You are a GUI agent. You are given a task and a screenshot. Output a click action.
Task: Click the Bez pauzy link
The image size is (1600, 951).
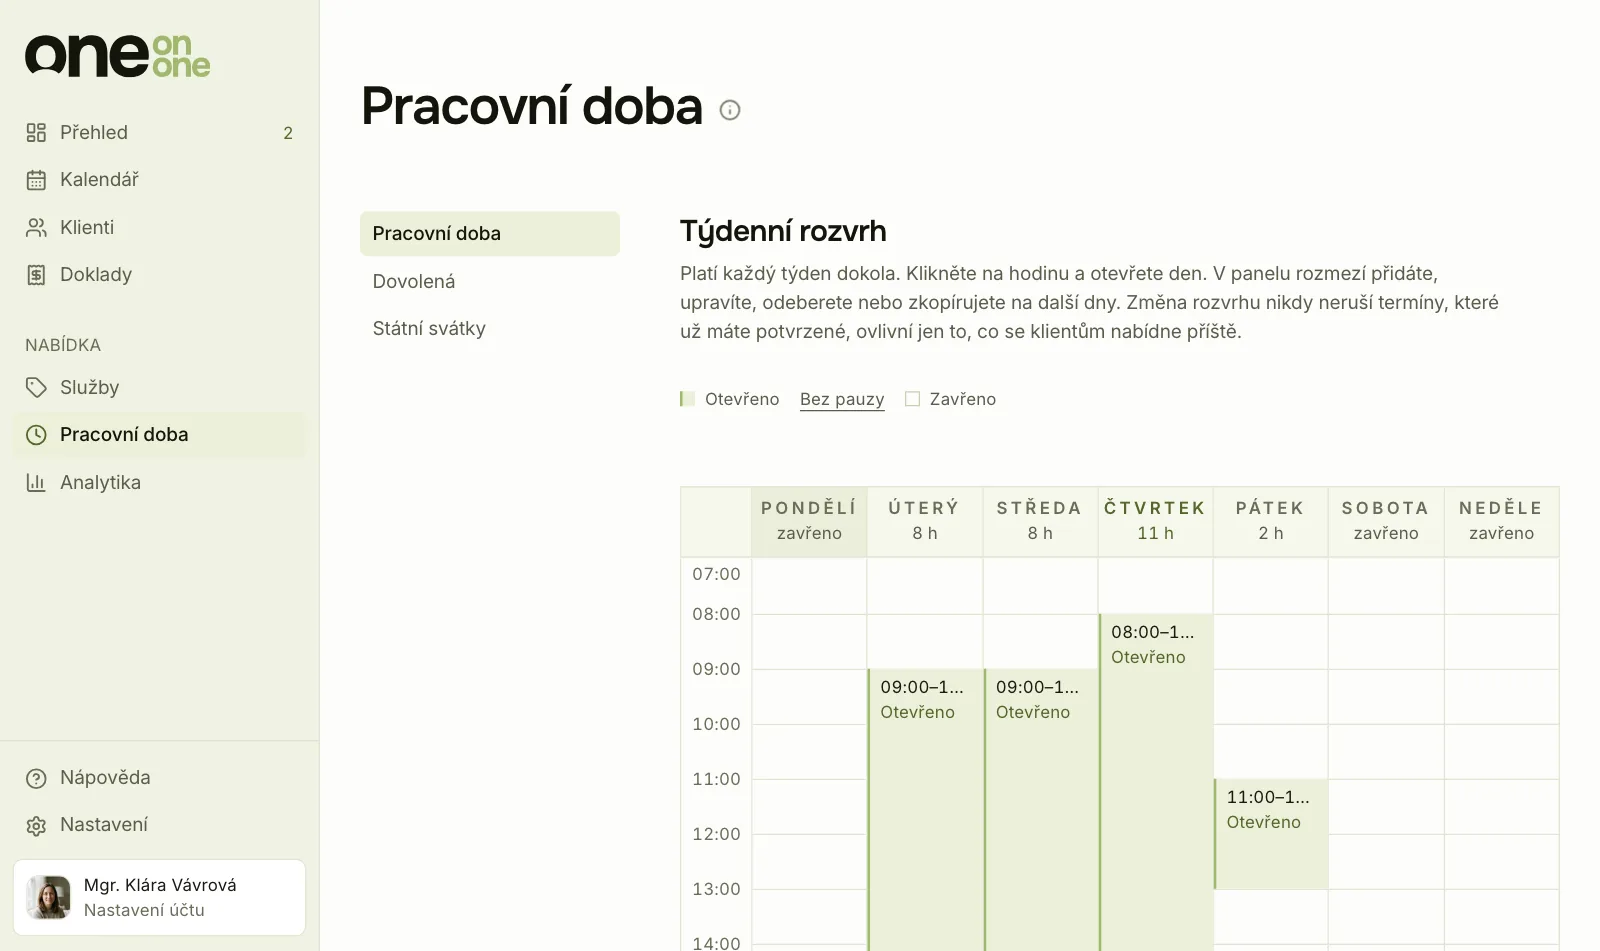(x=842, y=399)
